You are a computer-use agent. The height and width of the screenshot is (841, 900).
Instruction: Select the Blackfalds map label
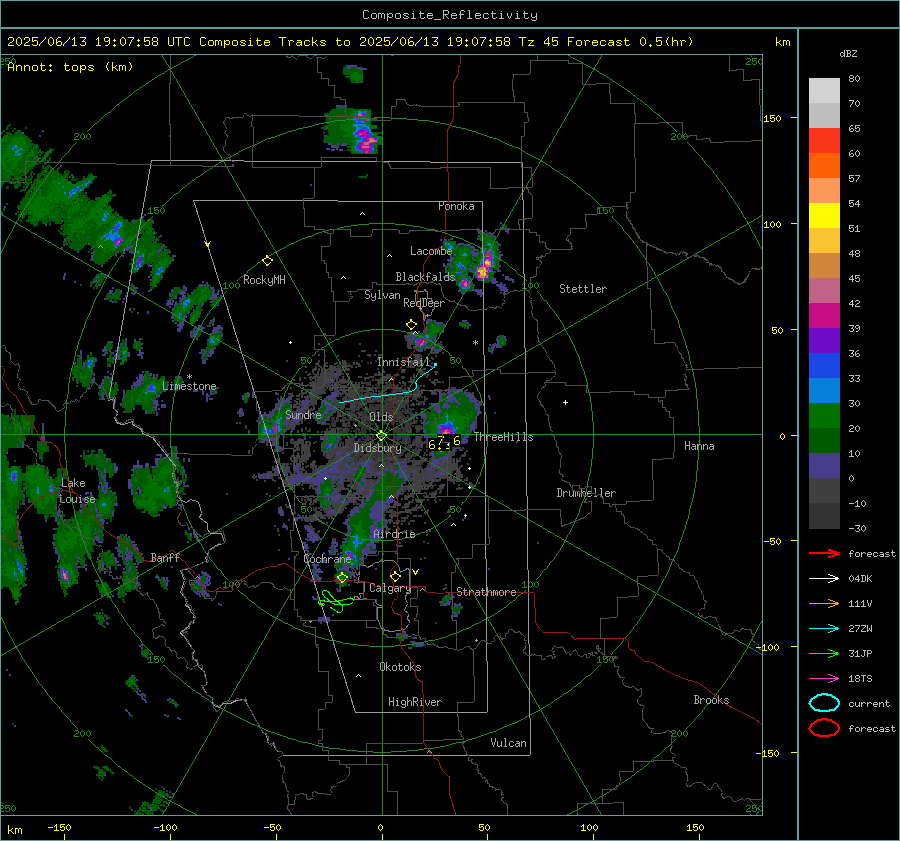425,277
